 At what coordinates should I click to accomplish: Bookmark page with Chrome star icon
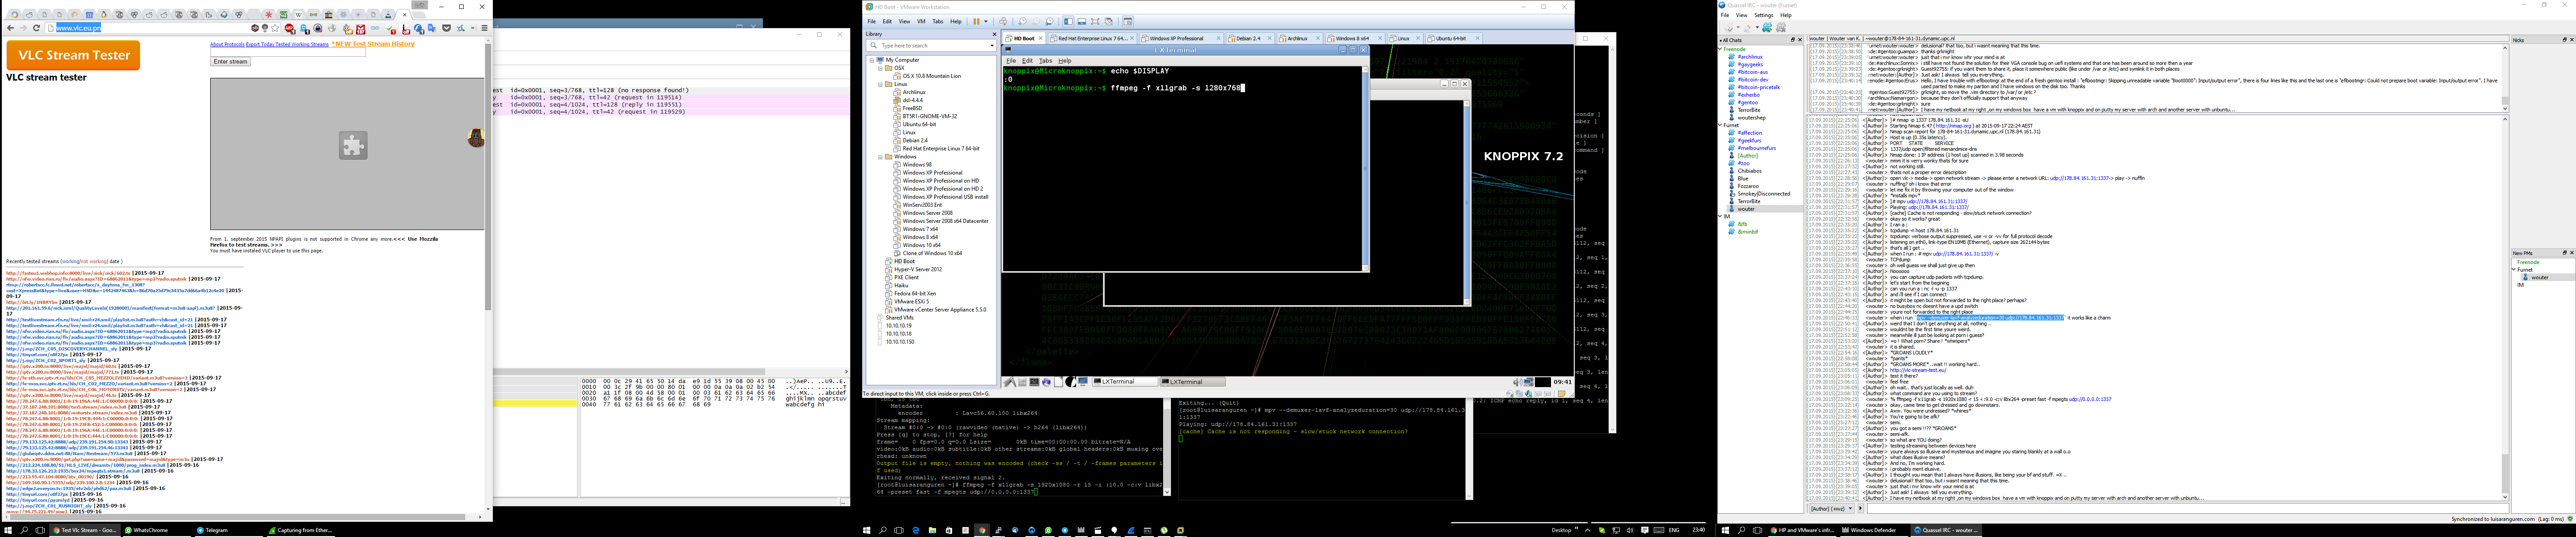click(275, 28)
